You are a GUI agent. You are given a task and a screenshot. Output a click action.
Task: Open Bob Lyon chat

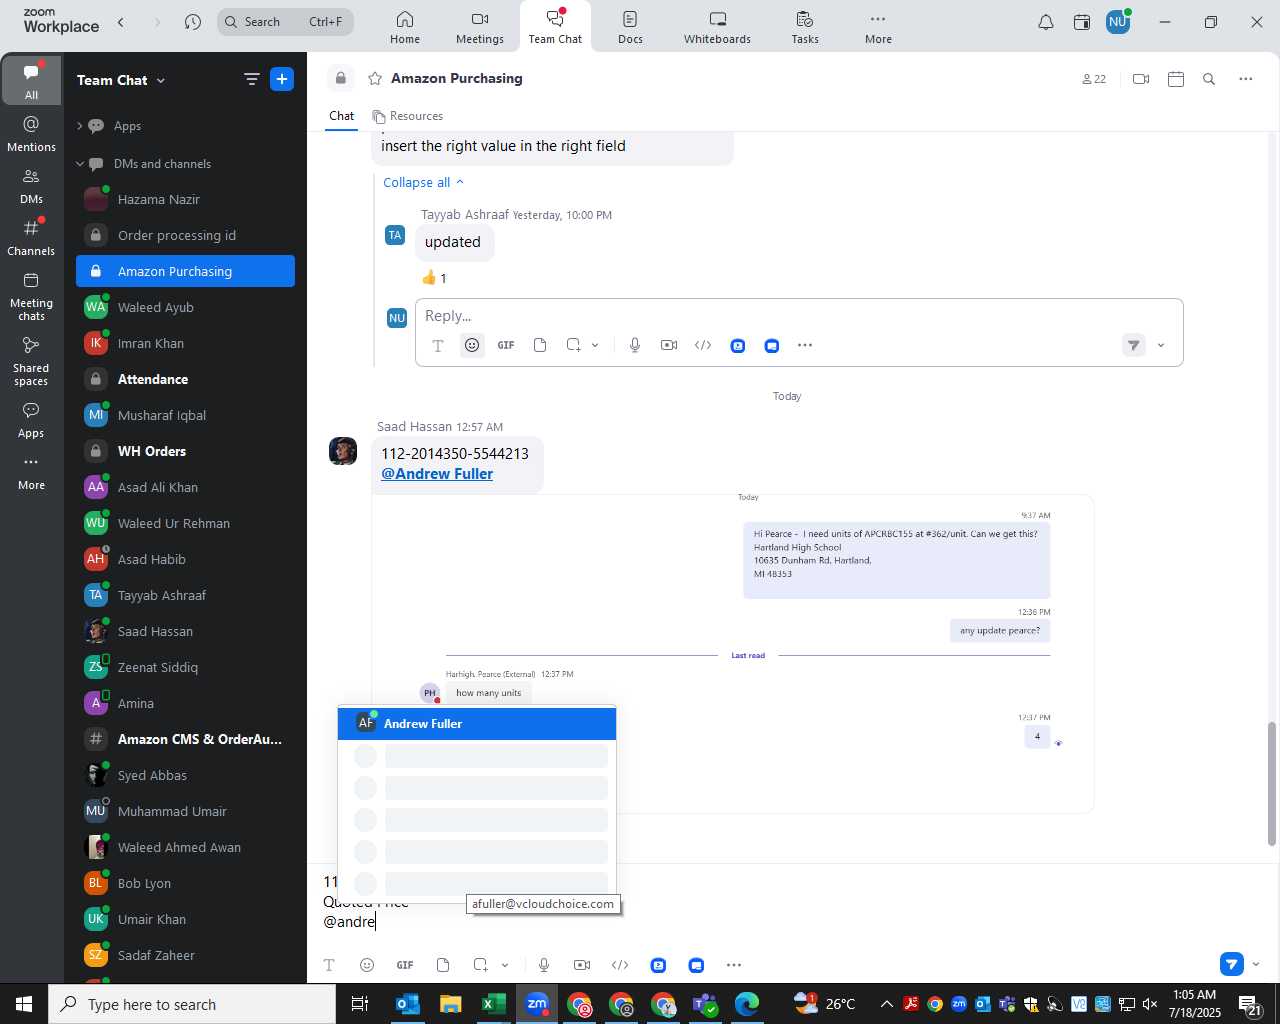tap(185, 884)
